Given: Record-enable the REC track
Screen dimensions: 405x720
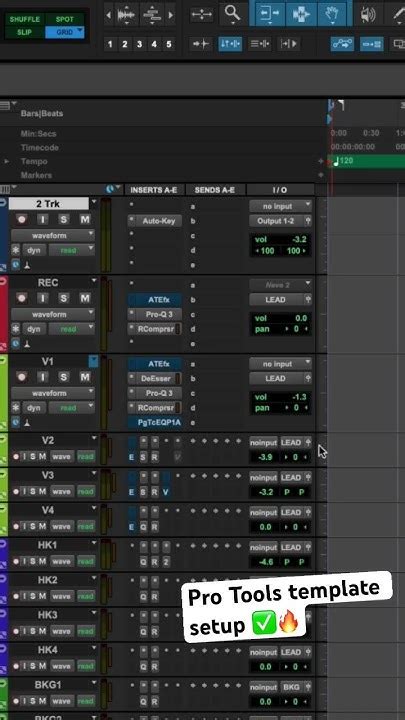Looking at the screenshot, I should [x=22, y=298].
